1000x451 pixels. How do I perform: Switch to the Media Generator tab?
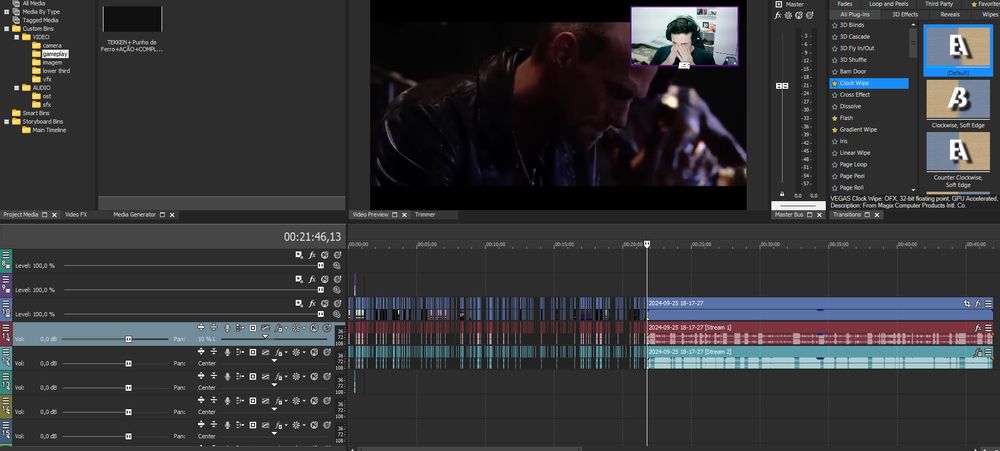[x=135, y=215]
